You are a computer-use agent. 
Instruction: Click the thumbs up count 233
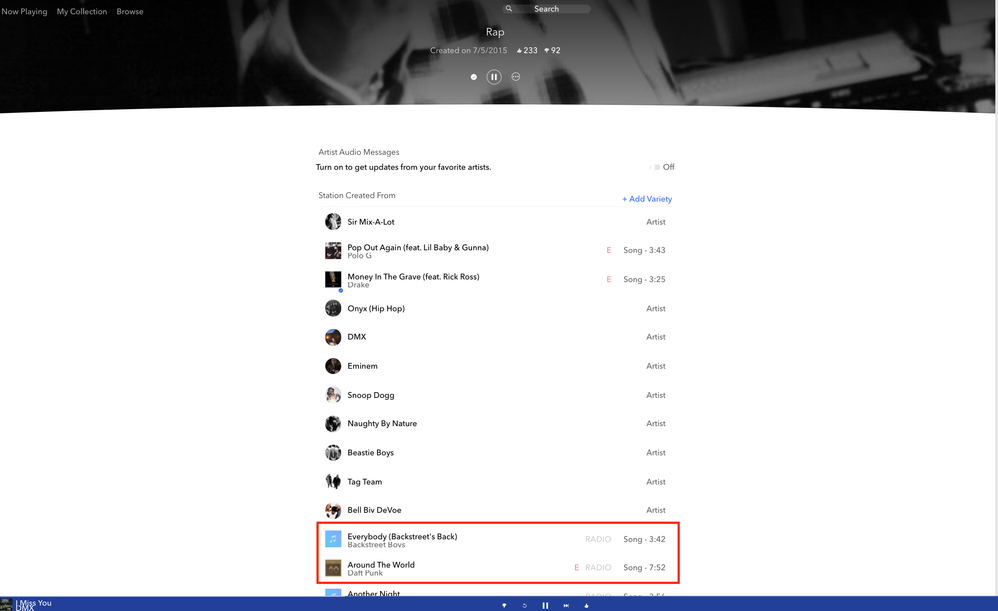[527, 50]
